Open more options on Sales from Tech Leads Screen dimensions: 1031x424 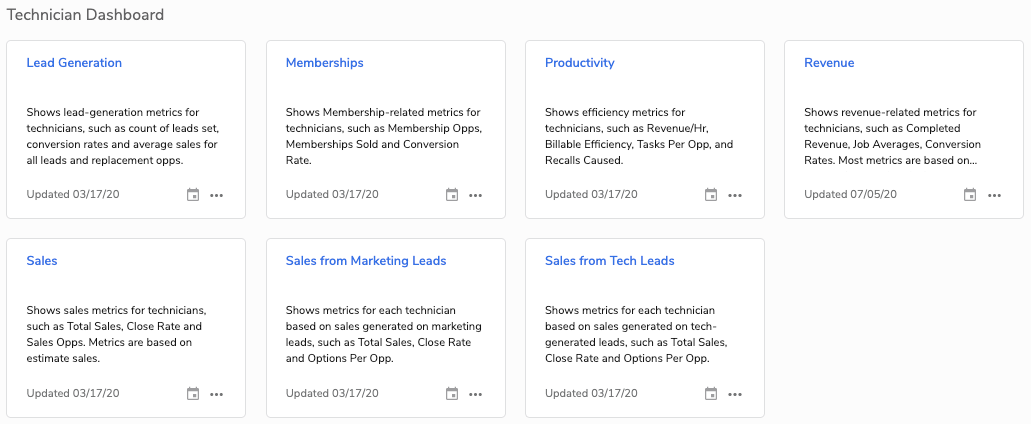735,394
